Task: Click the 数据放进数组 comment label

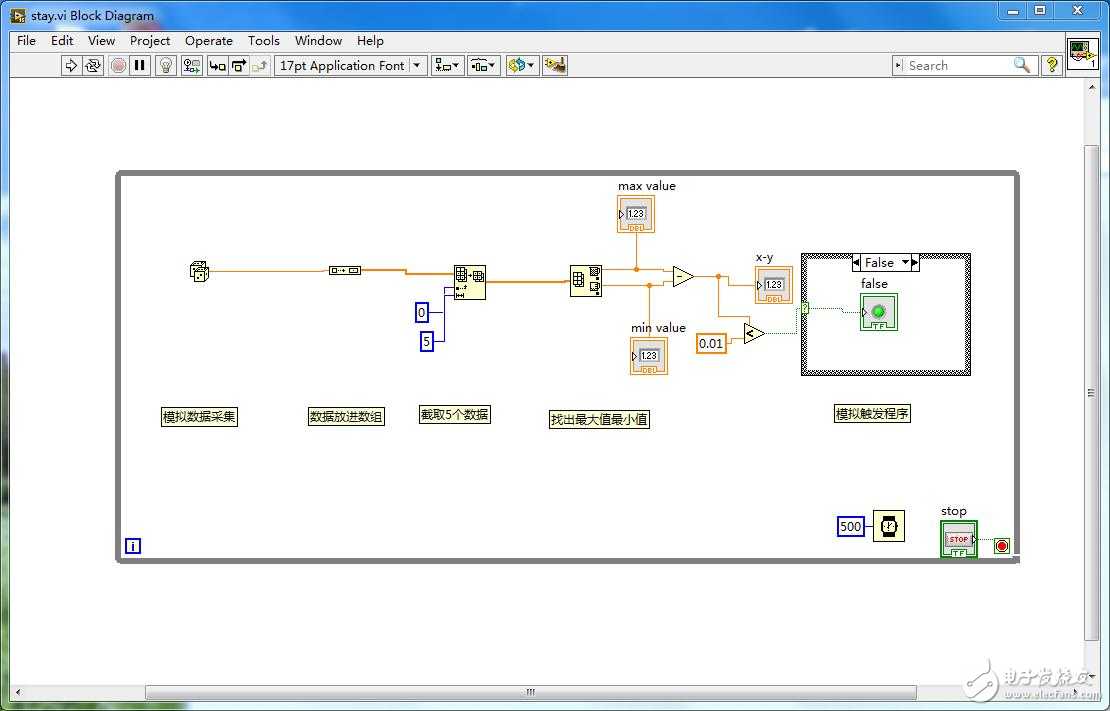Action: pyautogui.click(x=346, y=416)
